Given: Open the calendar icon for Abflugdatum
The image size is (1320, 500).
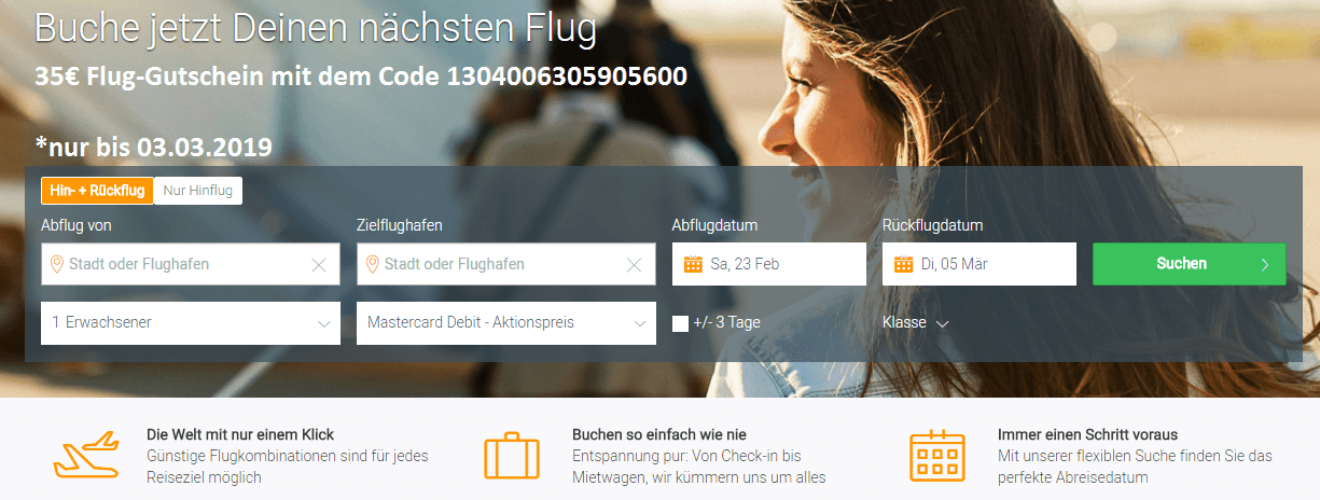Looking at the screenshot, I should point(692,264).
